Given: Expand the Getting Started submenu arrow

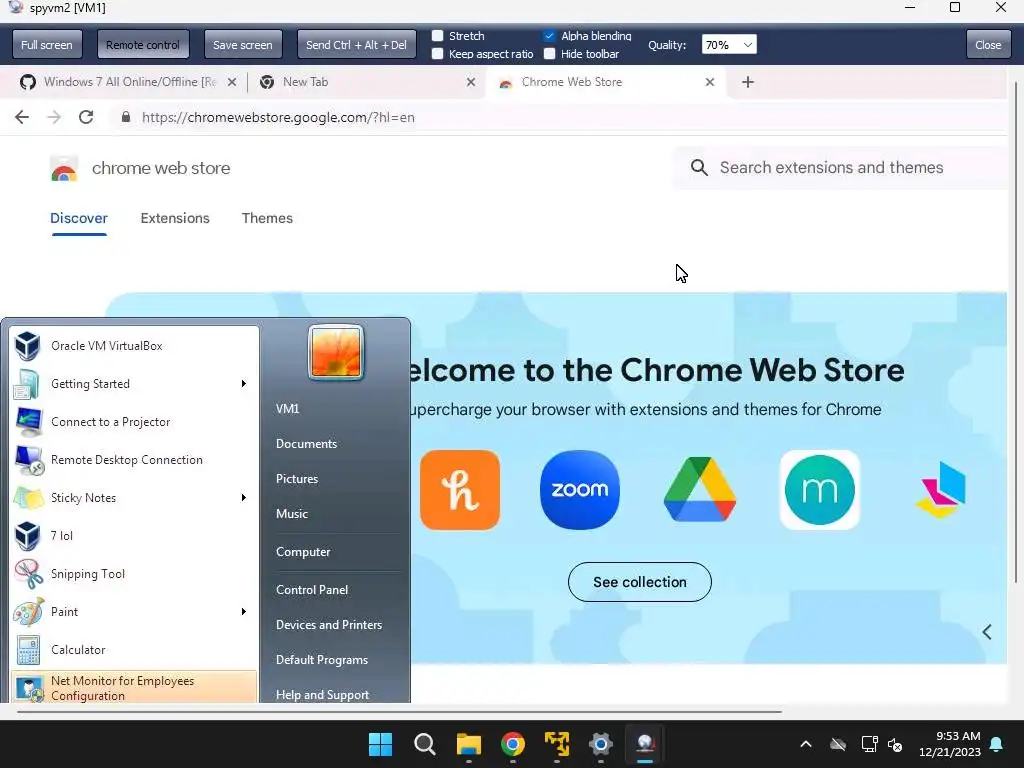Looking at the screenshot, I should point(244,384).
